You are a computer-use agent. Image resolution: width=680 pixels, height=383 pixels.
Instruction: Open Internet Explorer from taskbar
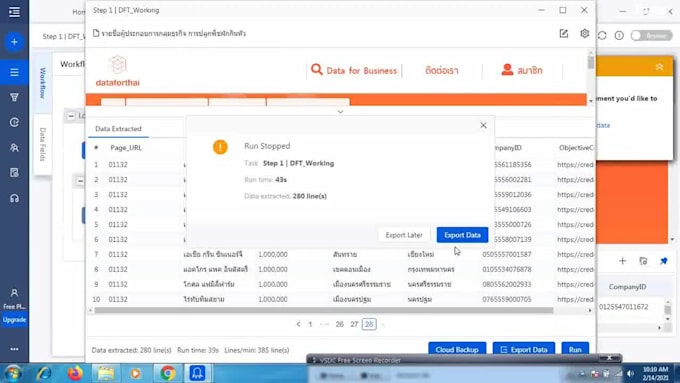(44, 373)
